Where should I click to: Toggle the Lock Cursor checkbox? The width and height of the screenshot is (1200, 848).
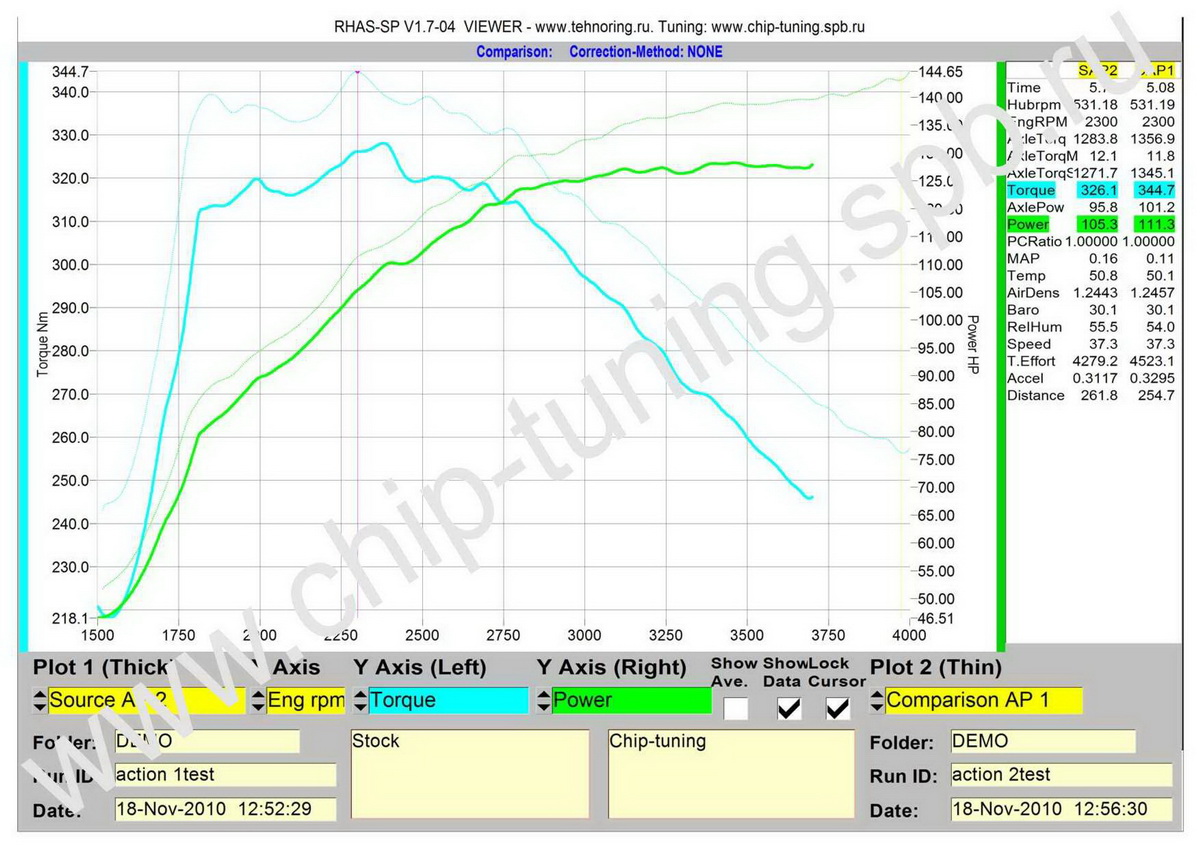coord(837,708)
